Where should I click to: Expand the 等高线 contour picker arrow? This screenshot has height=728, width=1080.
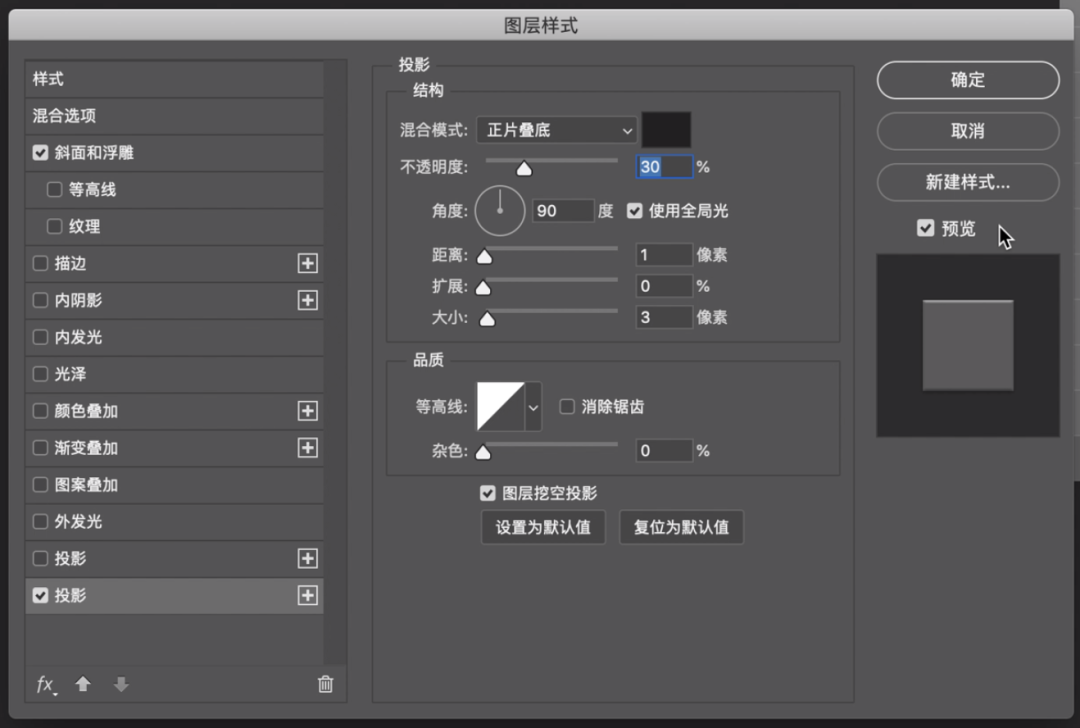coord(533,407)
